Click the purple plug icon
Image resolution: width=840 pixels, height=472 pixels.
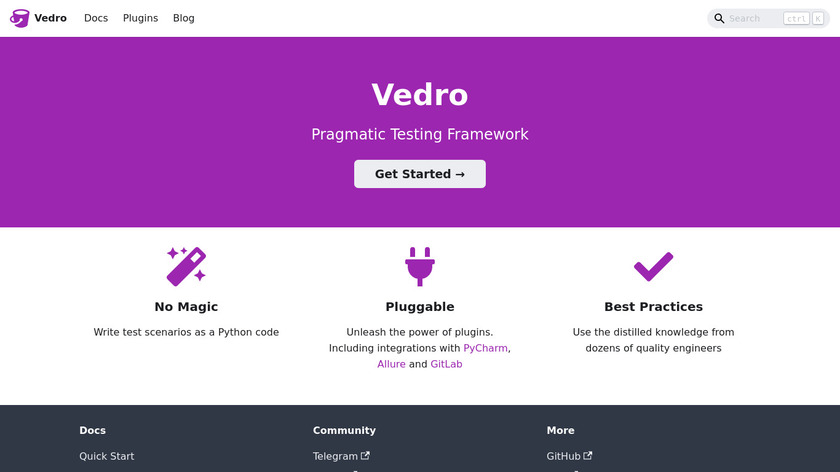(420, 266)
